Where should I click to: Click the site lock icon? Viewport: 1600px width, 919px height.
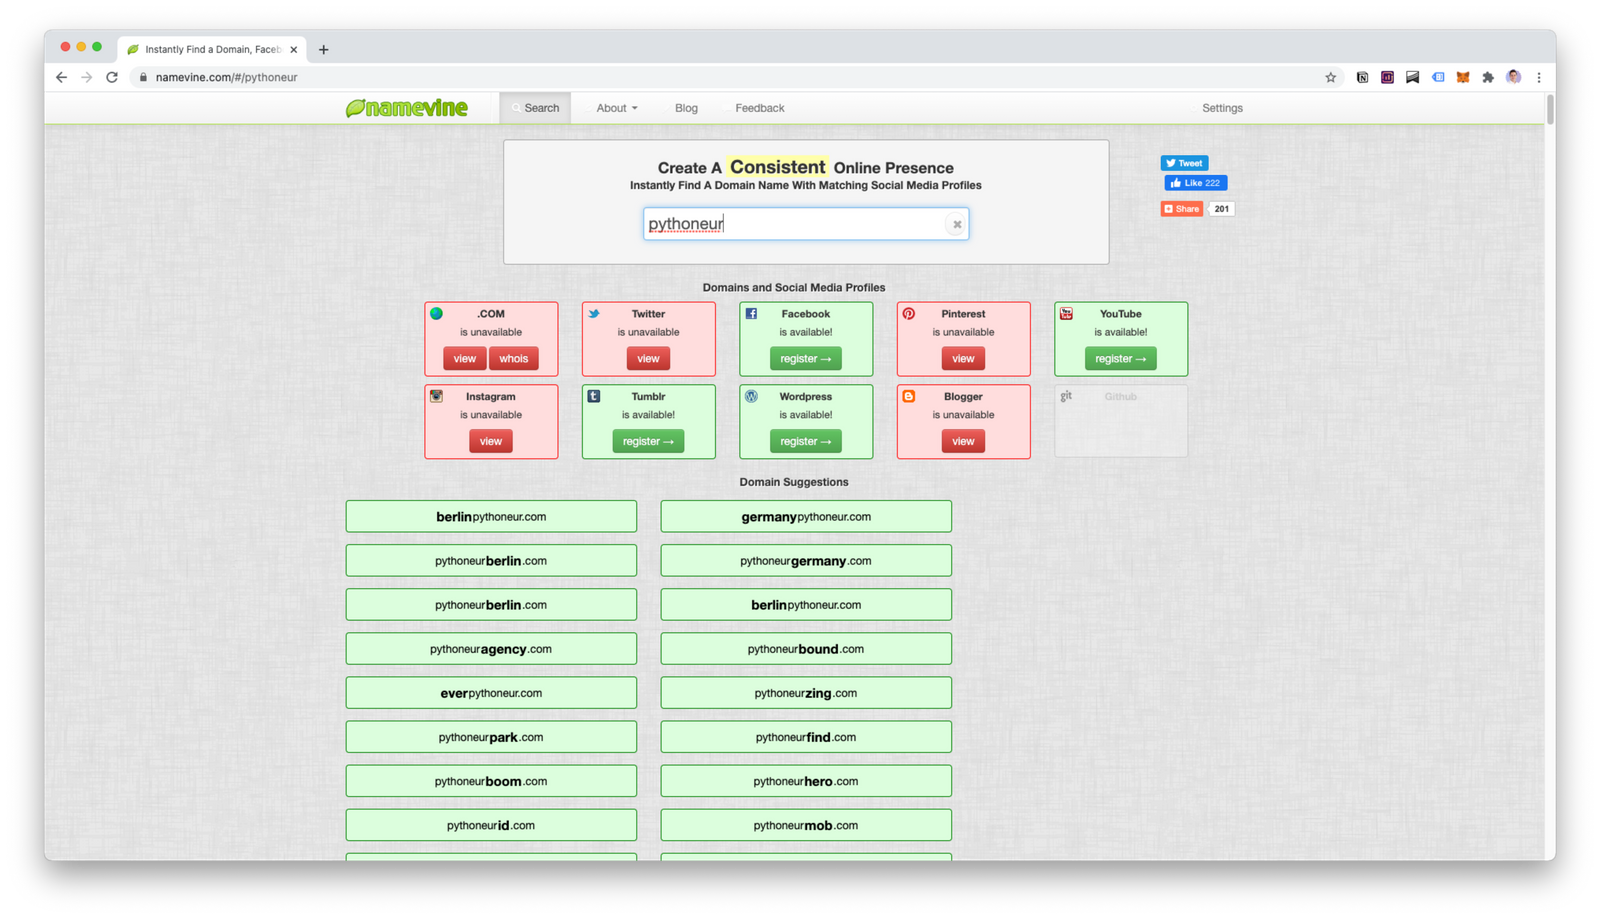click(143, 77)
